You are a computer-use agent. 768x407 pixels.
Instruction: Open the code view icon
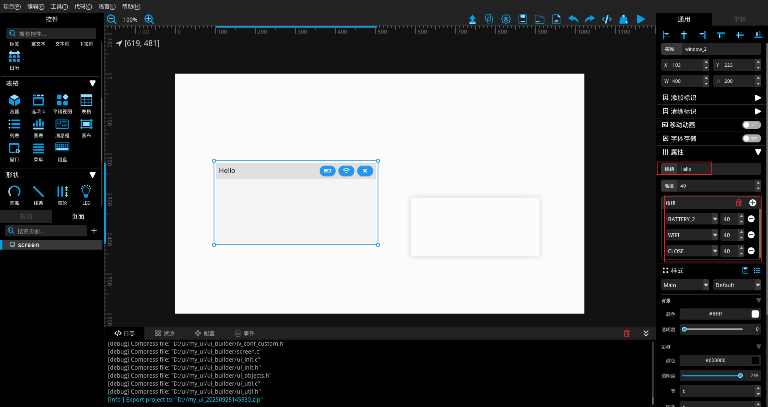coord(606,19)
